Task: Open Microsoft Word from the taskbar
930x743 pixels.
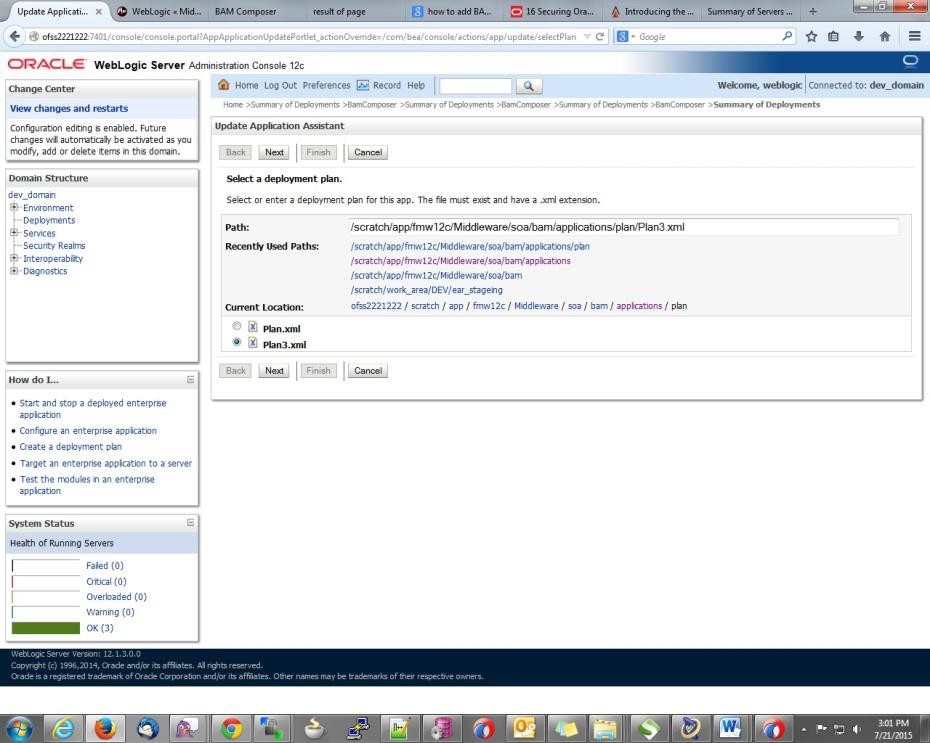Action: pos(730,728)
